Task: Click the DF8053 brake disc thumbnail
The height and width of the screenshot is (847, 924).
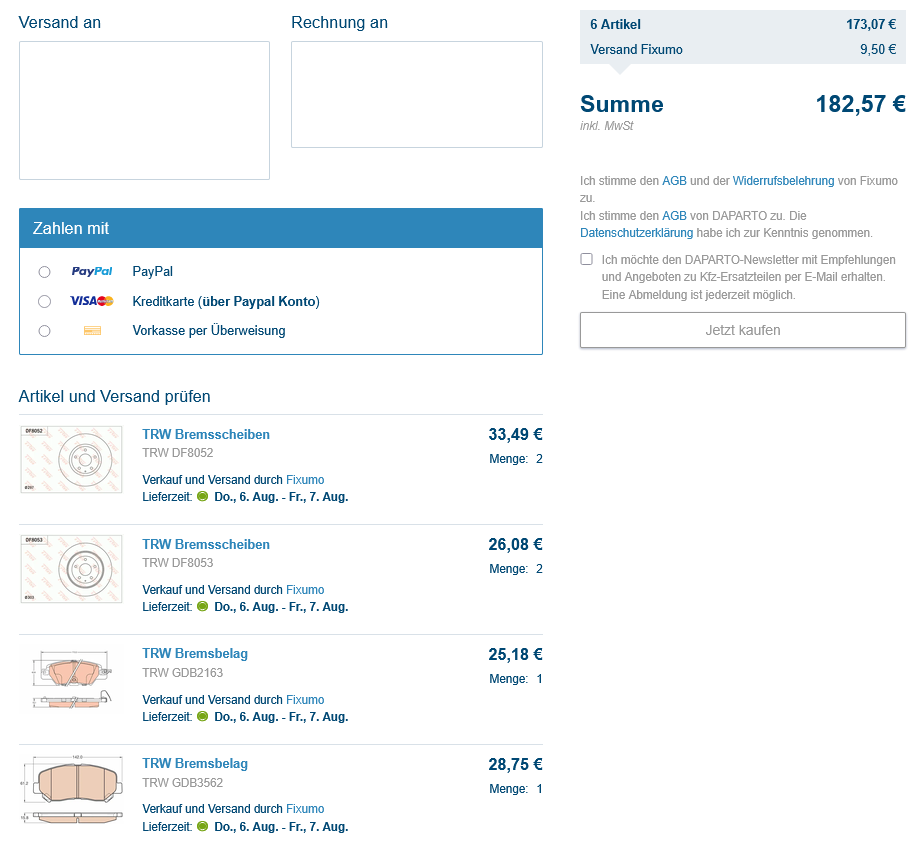Action: coord(71,569)
